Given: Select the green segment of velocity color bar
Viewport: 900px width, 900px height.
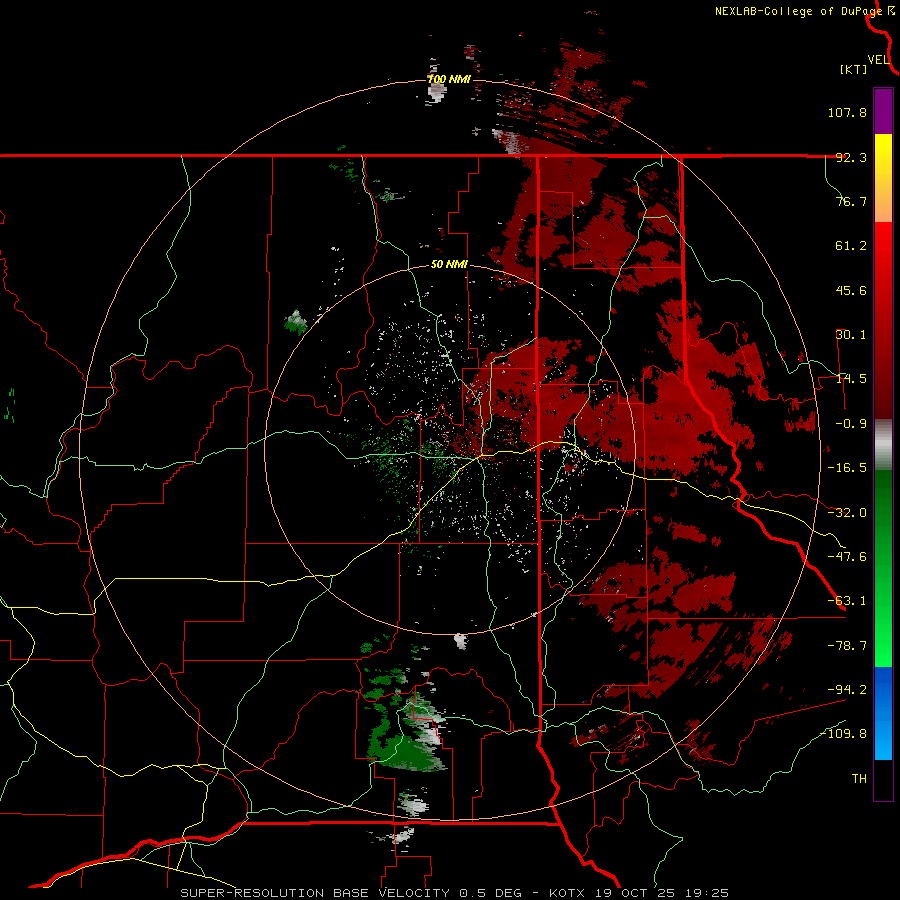Looking at the screenshot, I should (x=883, y=569).
